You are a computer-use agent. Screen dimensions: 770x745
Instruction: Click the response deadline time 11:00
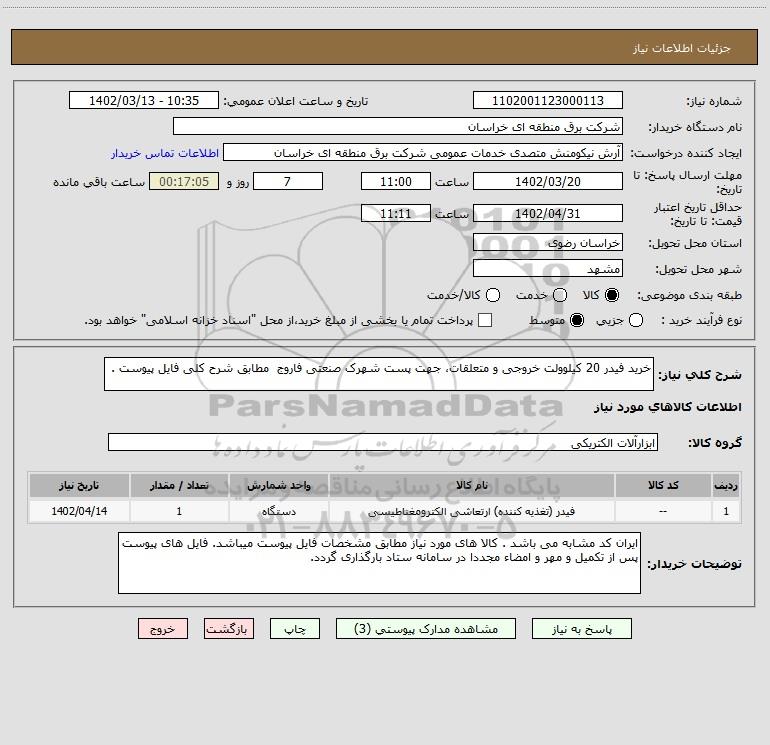[x=396, y=181]
